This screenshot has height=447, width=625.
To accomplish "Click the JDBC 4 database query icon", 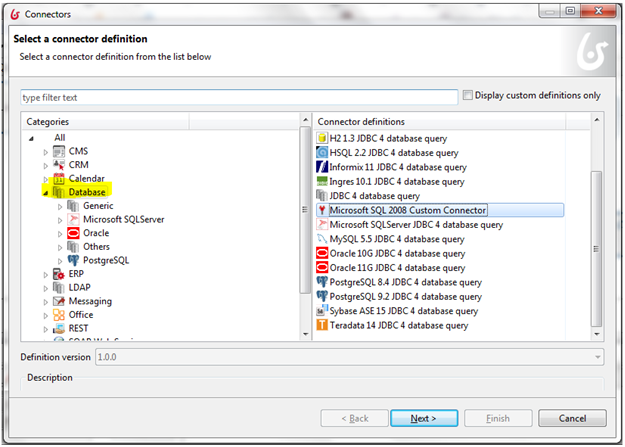I will point(322,196).
